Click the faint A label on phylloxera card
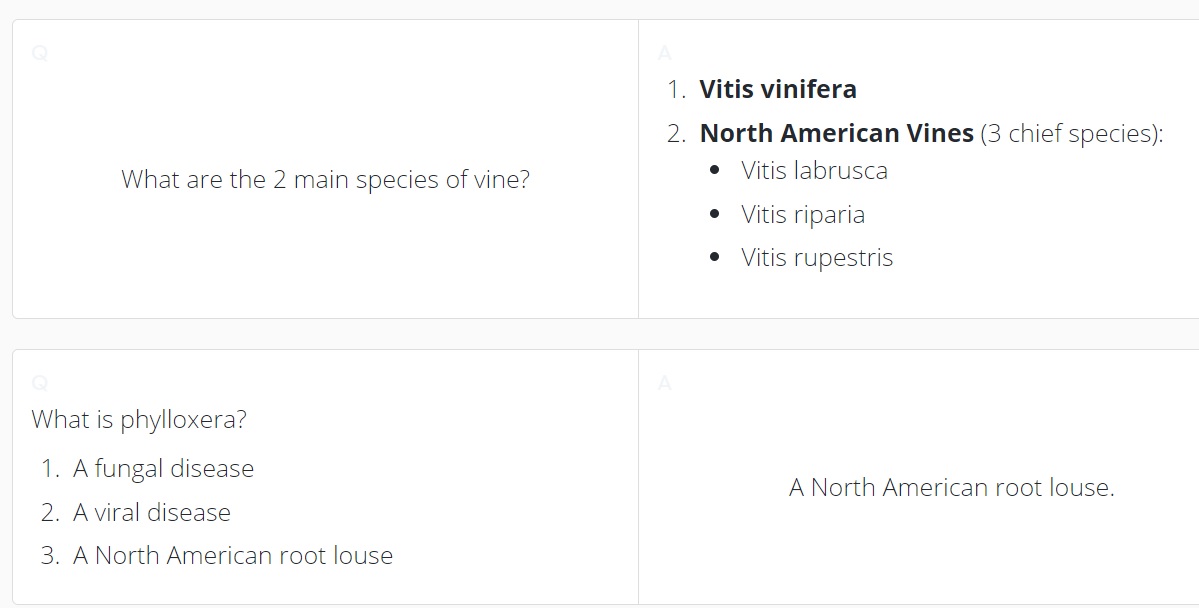 pyautogui.click(x=664, y=383)
